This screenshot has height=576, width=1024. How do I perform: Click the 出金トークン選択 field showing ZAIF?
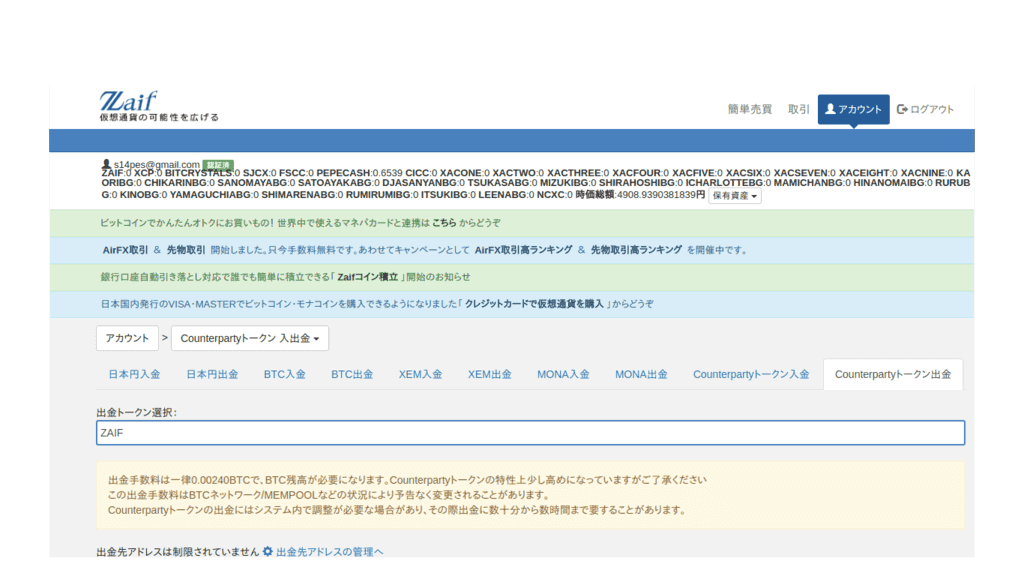click(530, 433)
